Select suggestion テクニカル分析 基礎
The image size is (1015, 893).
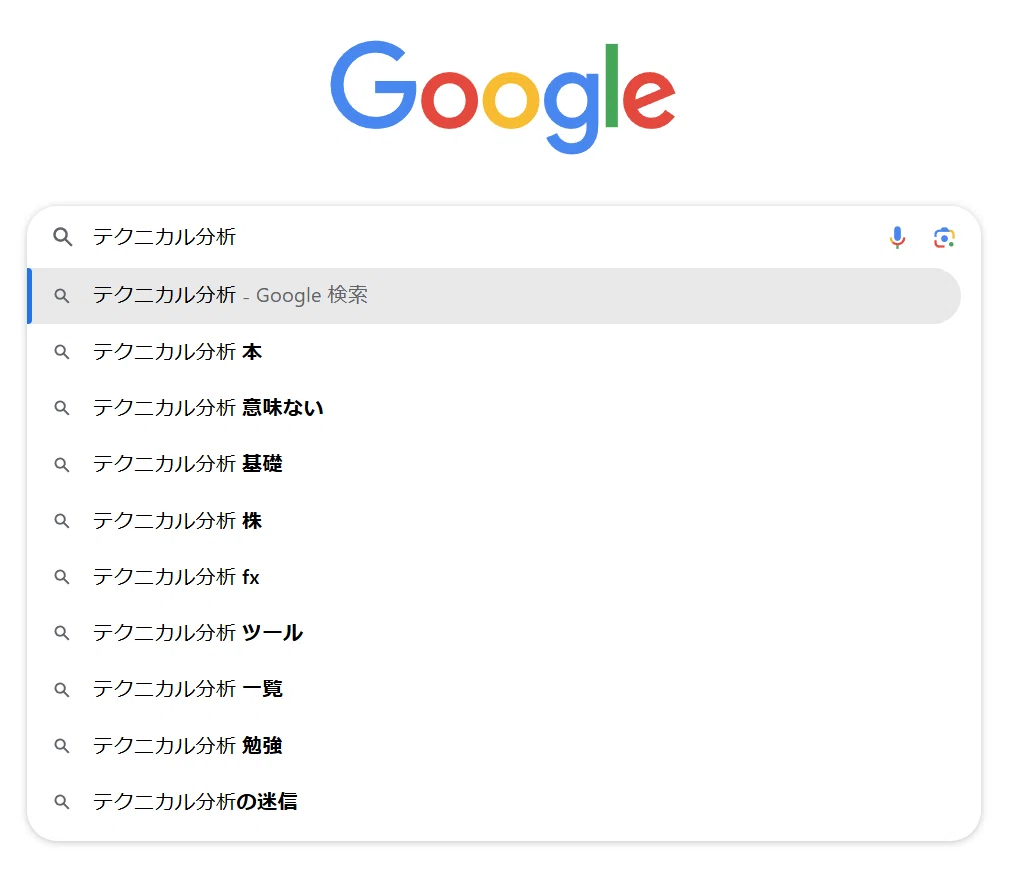[495, 464]
